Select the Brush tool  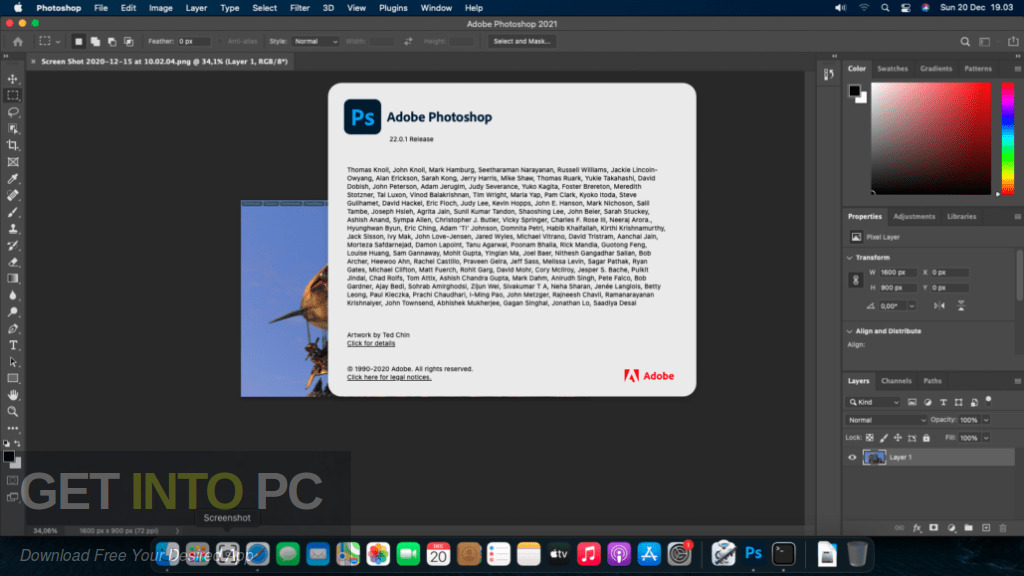point(13,212)
